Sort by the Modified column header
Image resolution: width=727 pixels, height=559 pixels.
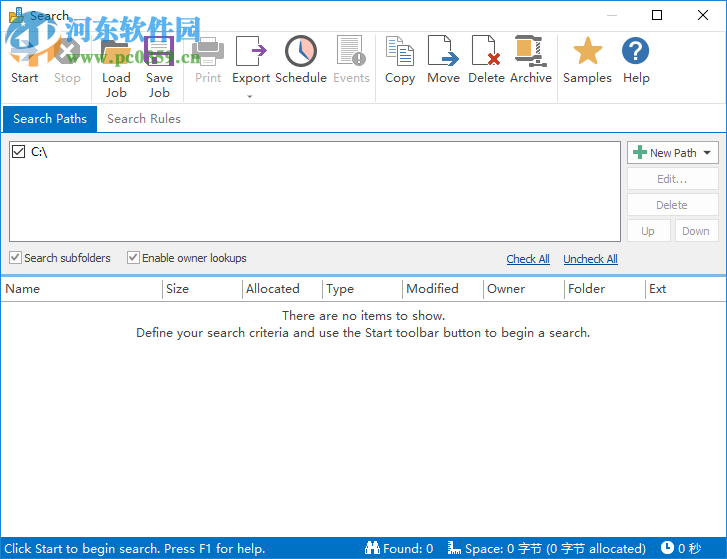point(443,289)
